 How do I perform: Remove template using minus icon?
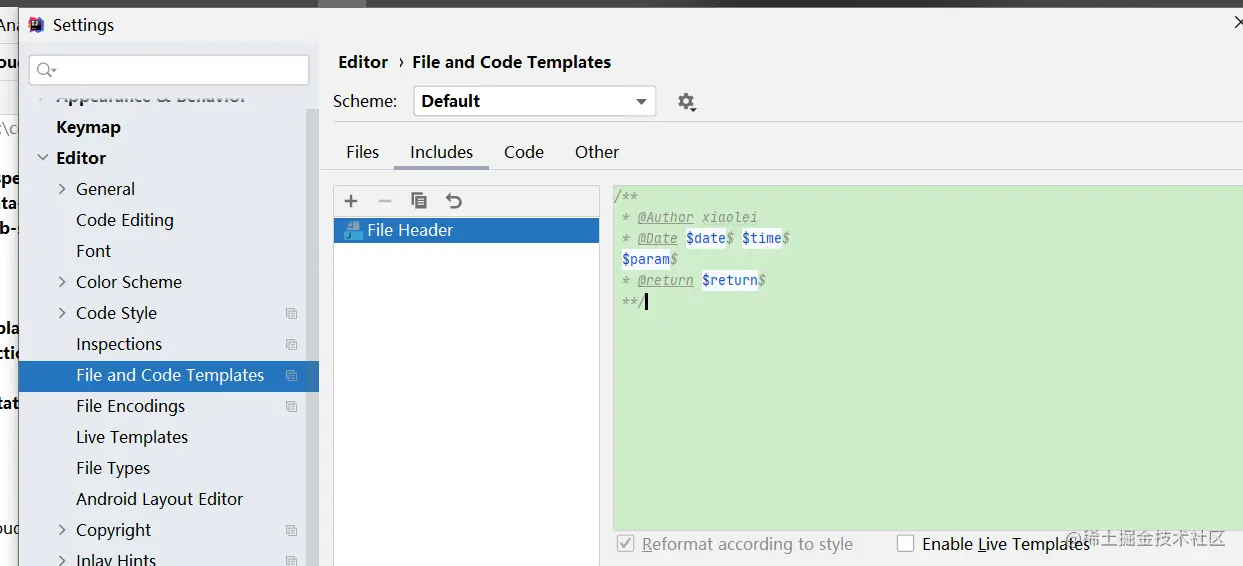[385, 201]
